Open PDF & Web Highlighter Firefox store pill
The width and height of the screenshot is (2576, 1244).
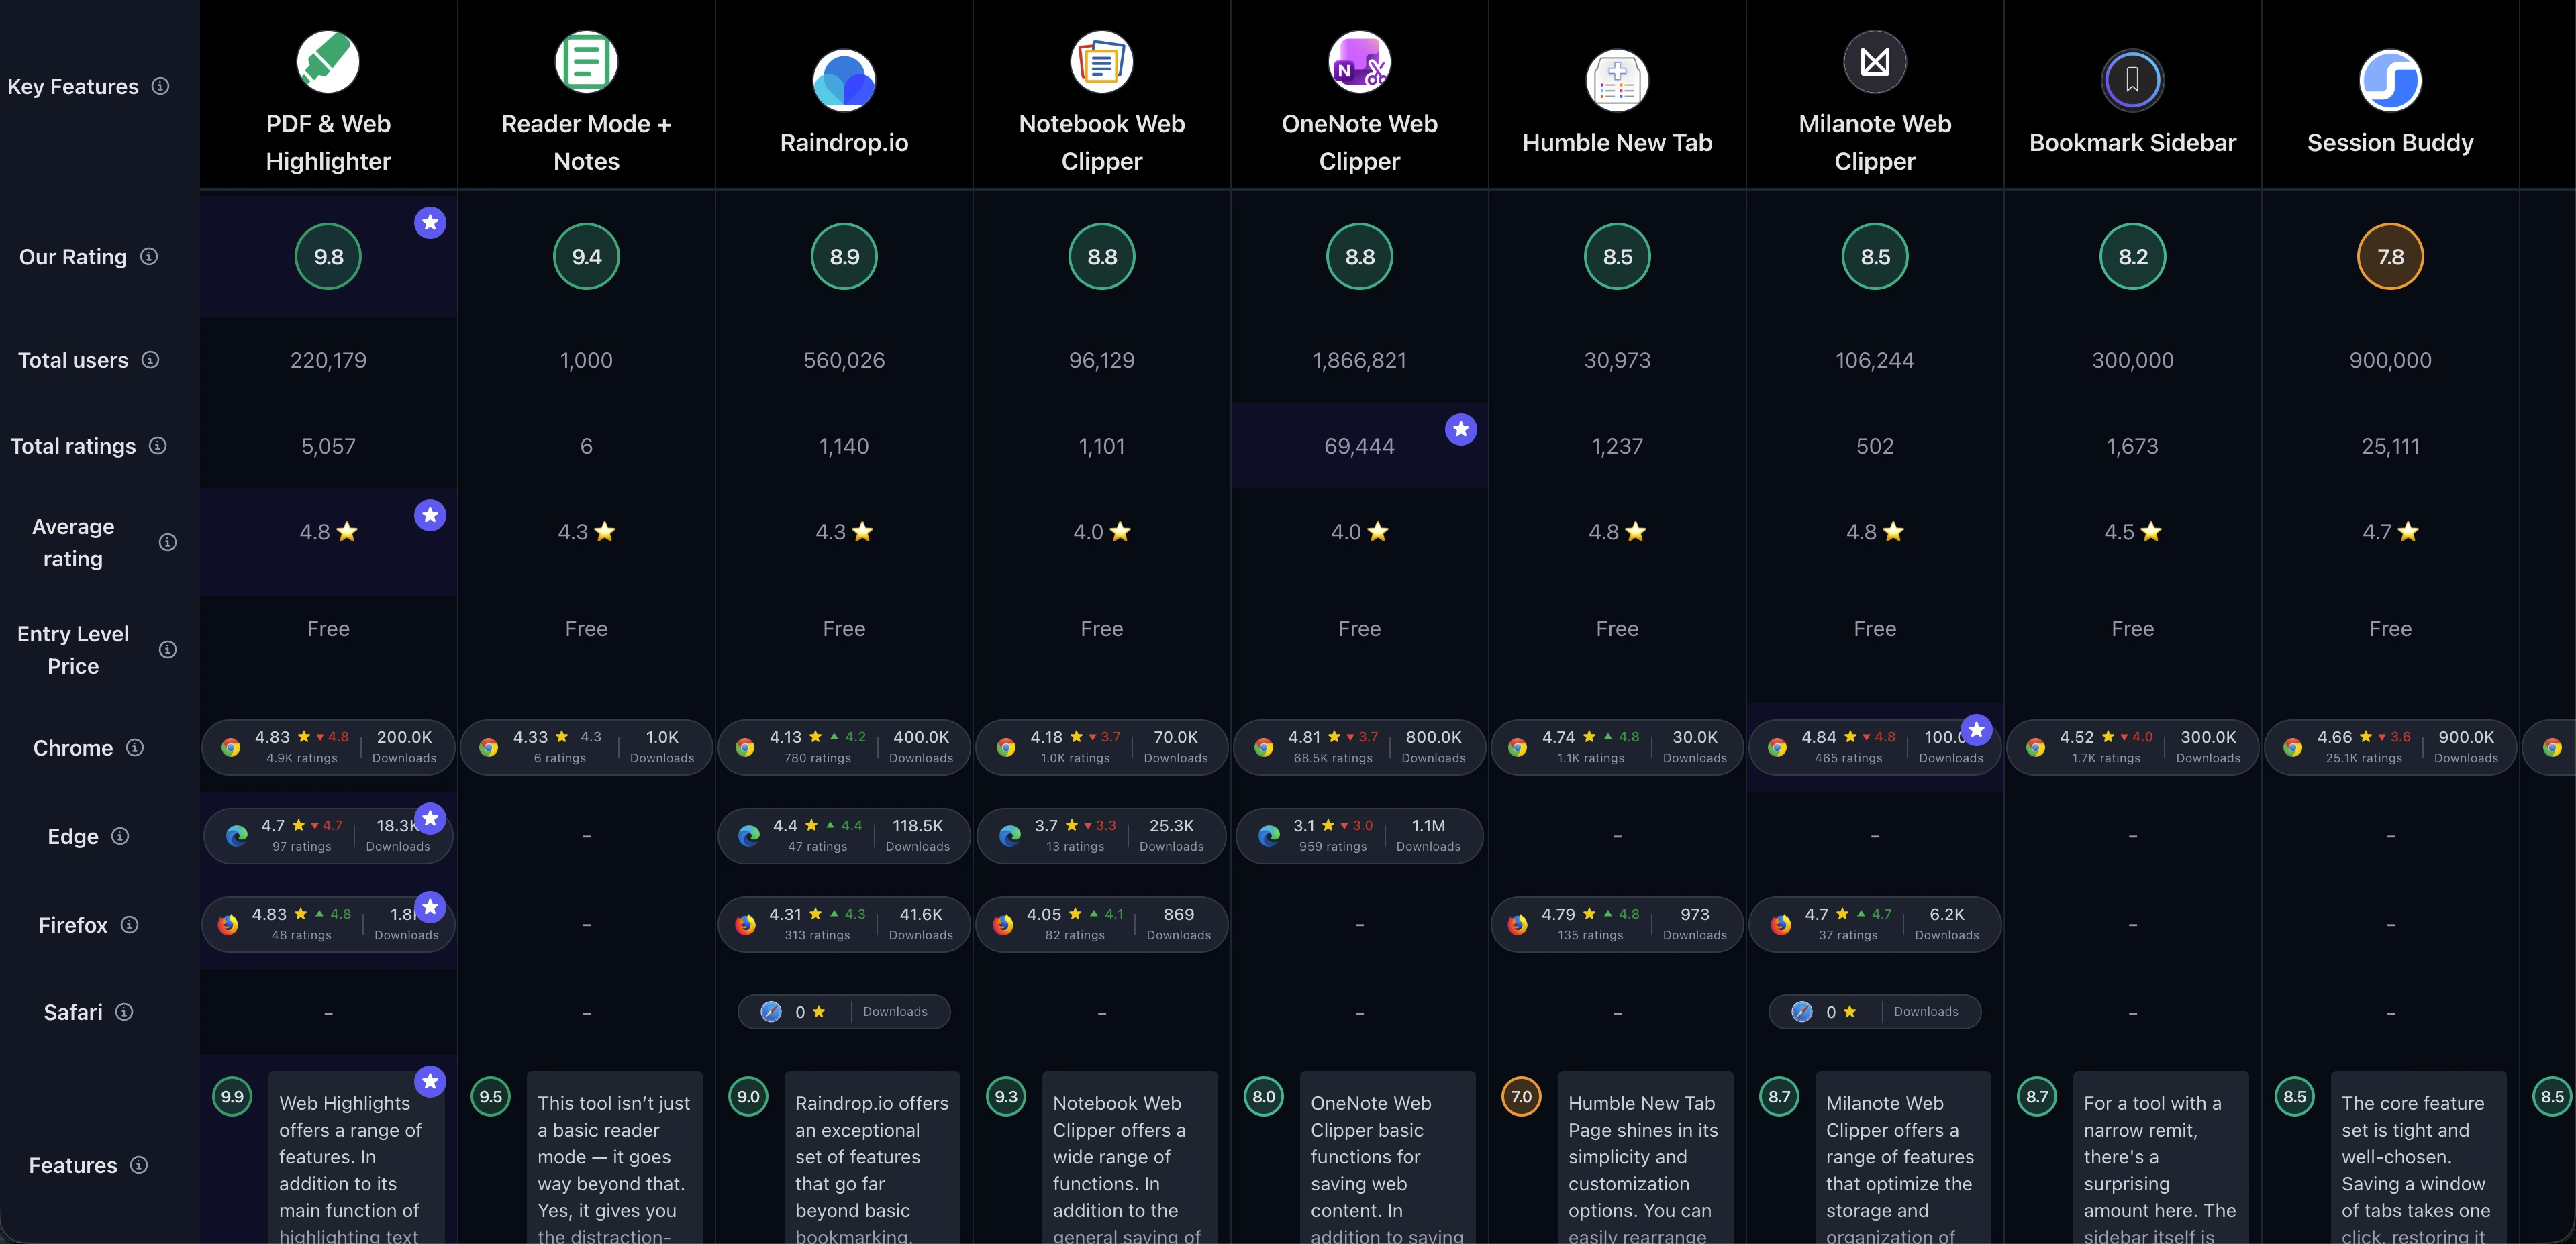click(x=328, y=924)
